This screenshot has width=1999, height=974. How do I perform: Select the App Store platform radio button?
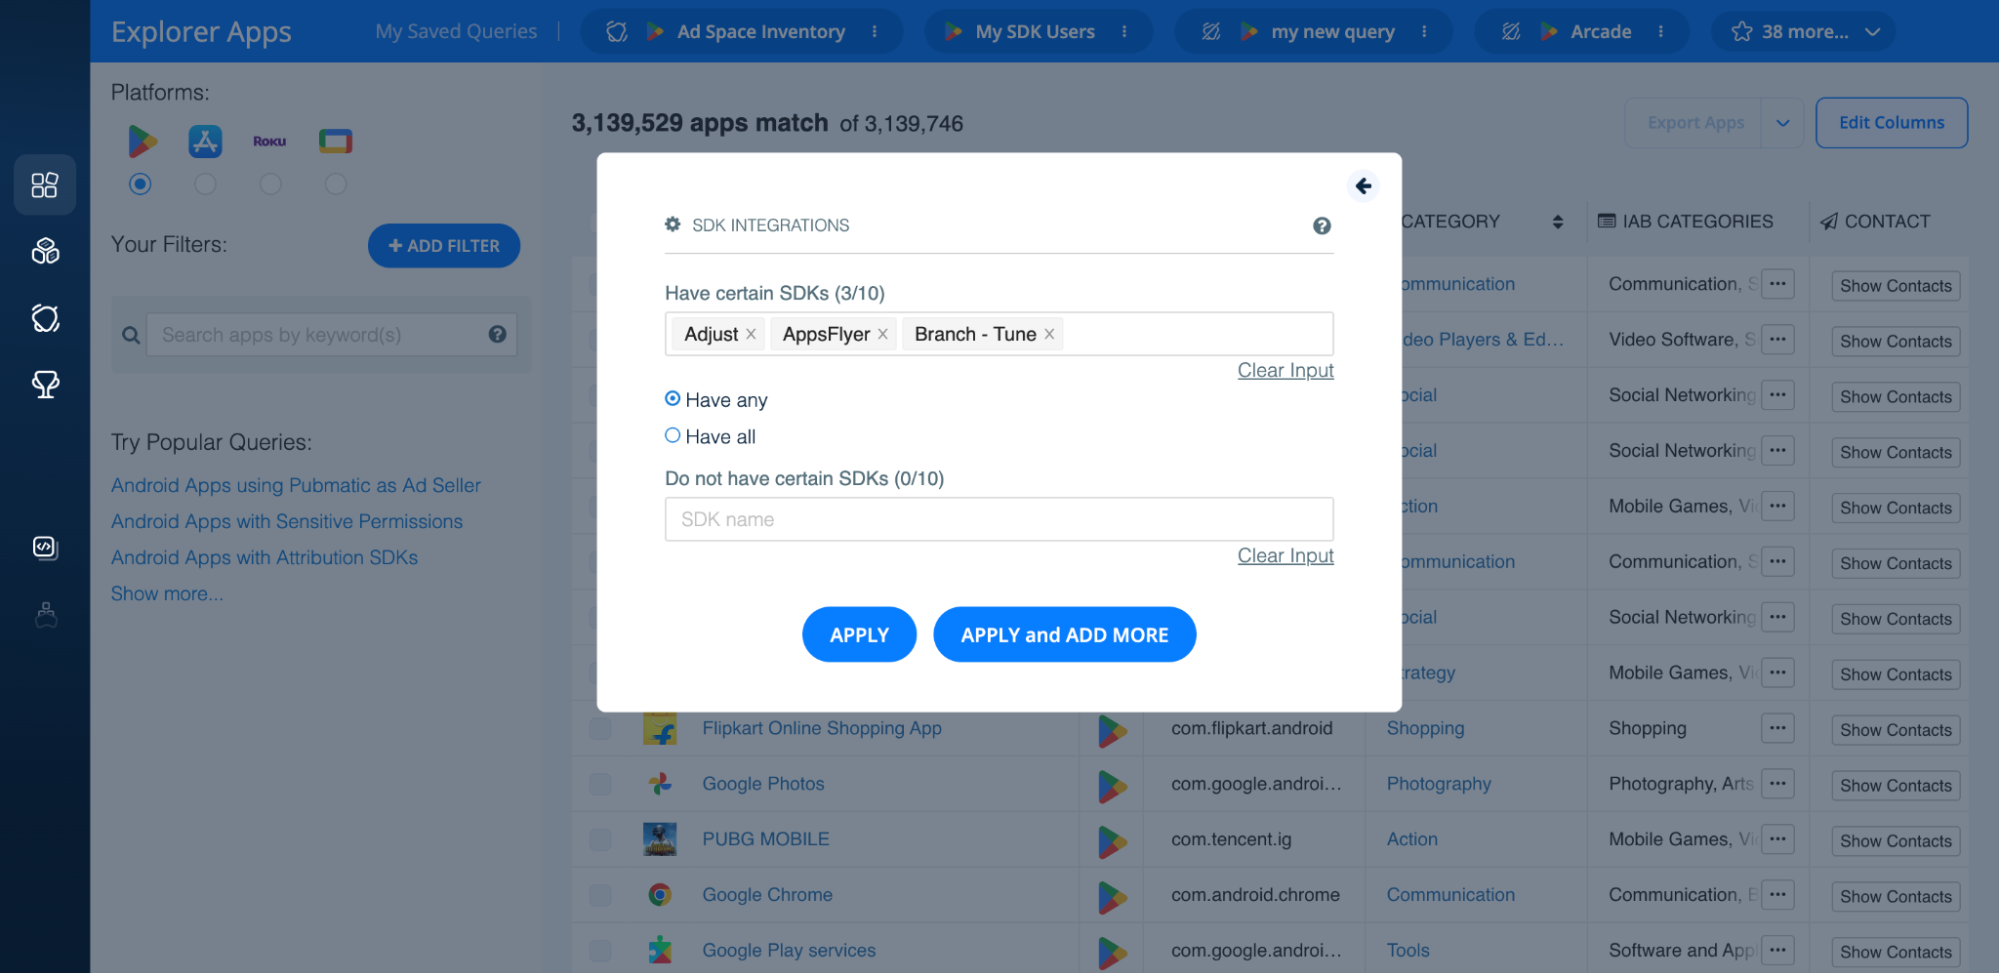click(x=205, y=184)
